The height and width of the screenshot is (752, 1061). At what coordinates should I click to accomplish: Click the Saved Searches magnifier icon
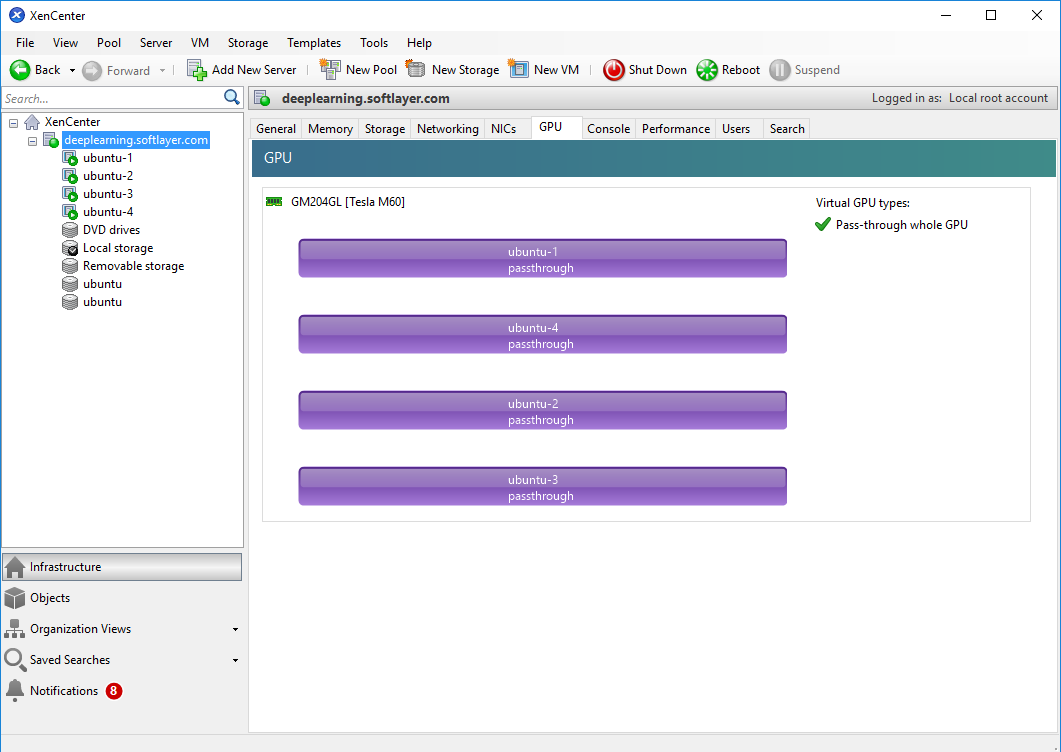(x=15, y=660)
